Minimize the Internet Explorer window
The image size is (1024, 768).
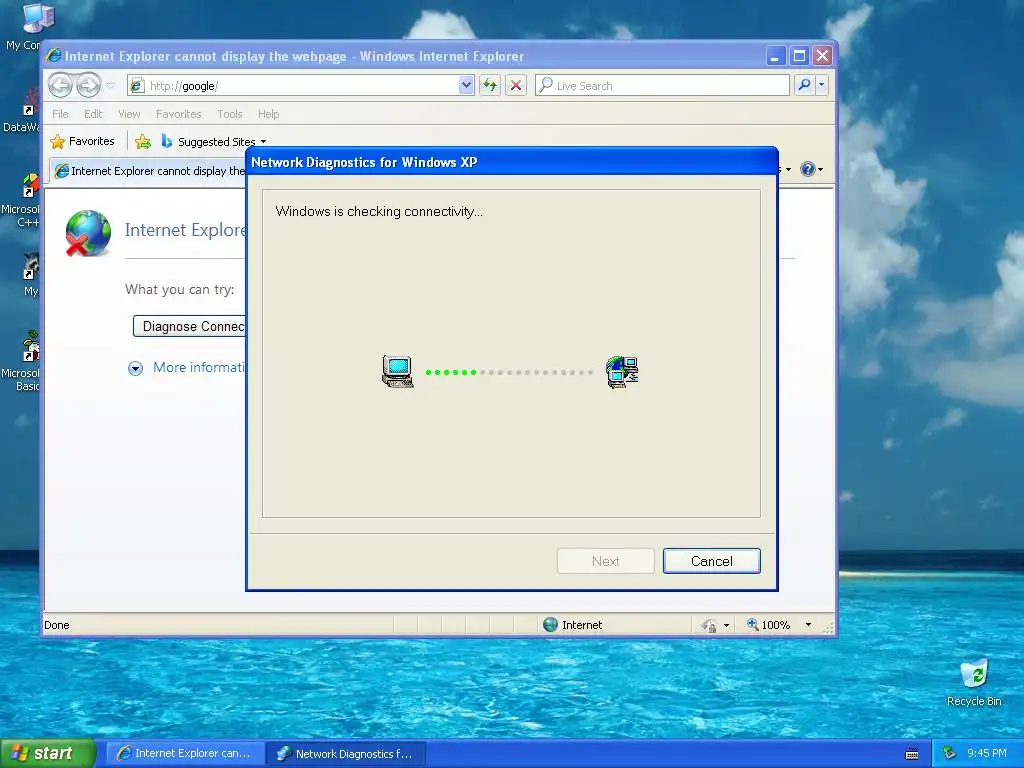pos(775,56)
